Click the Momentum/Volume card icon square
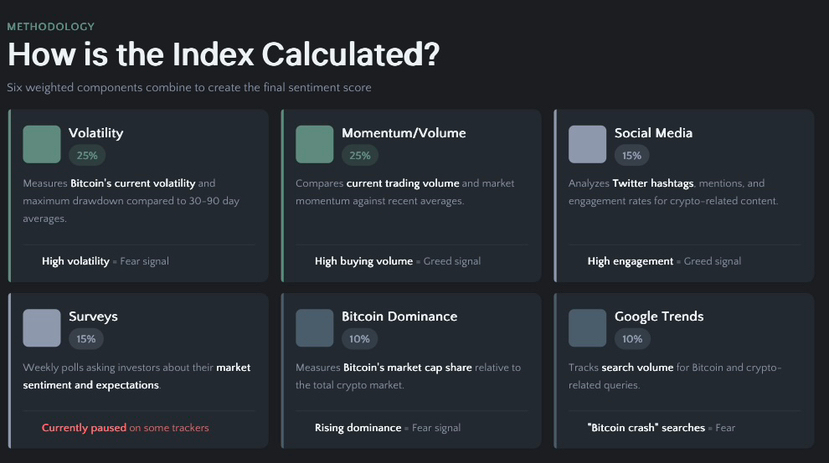 pyautogui.click(x=315, y=144)
